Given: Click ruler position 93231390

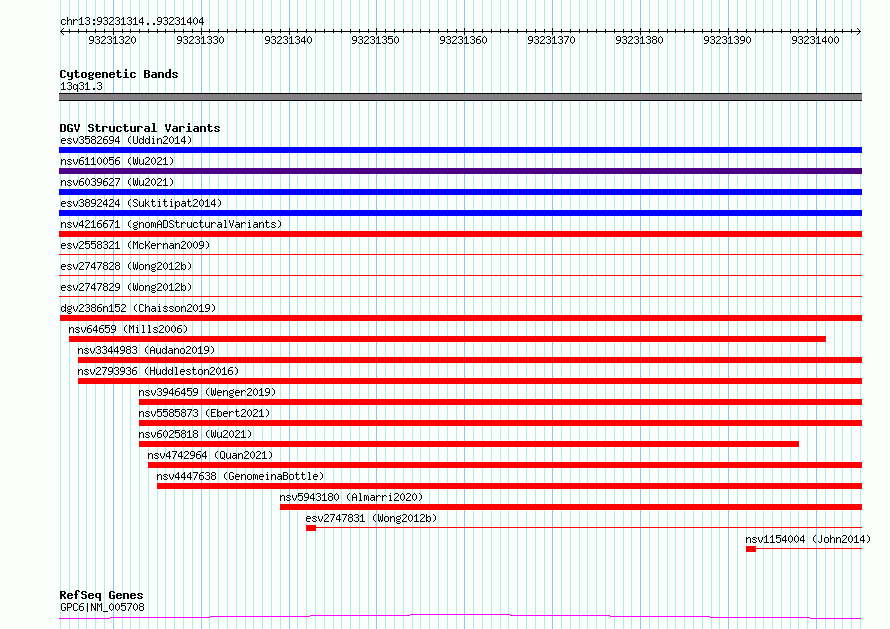Looking at the screenshot, I should (x=727, y=40).
